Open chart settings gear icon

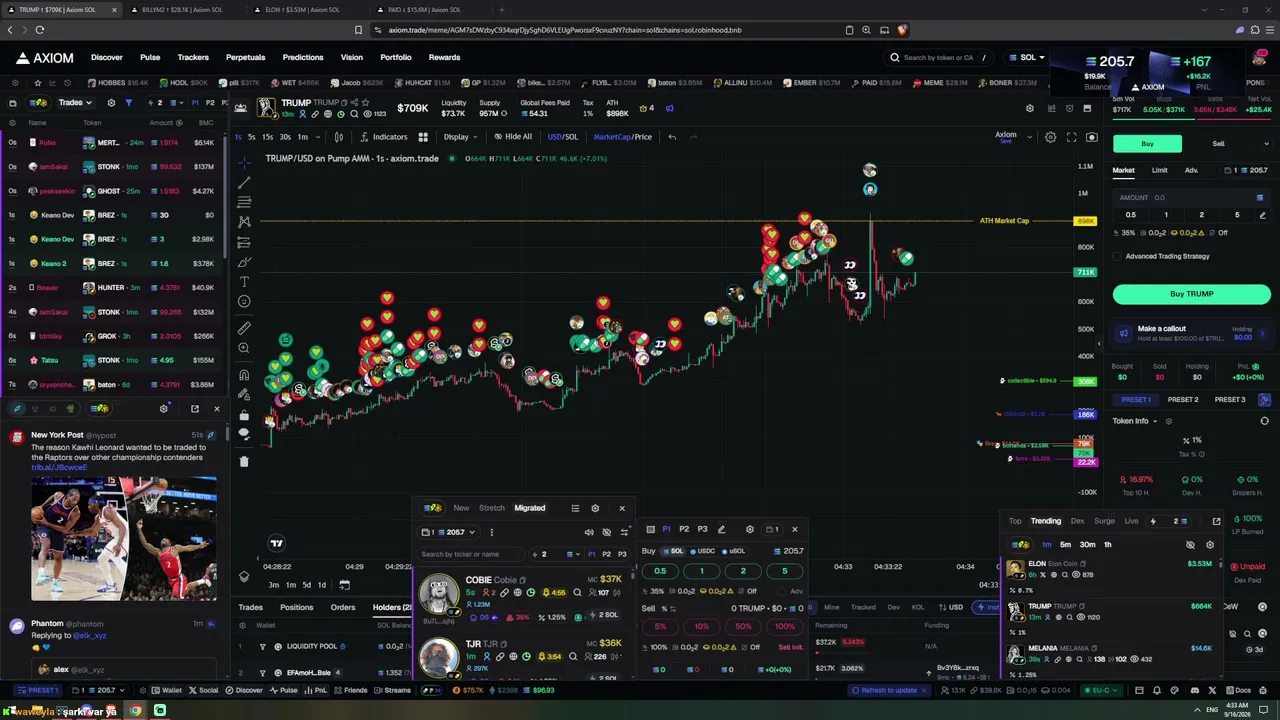coord(1050,137)
